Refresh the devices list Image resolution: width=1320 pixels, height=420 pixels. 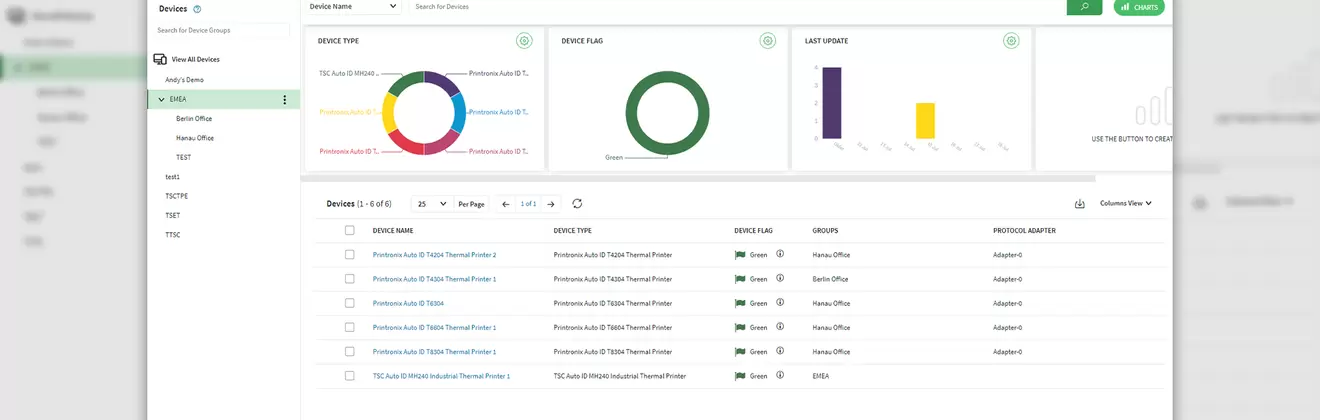click(x=577, y=204)
